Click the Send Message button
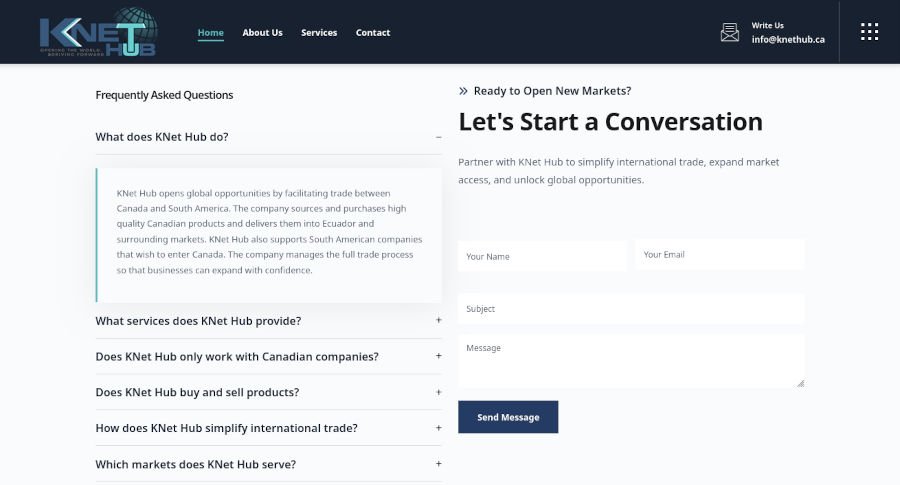 pyautogui.click(x=508, y=417)
